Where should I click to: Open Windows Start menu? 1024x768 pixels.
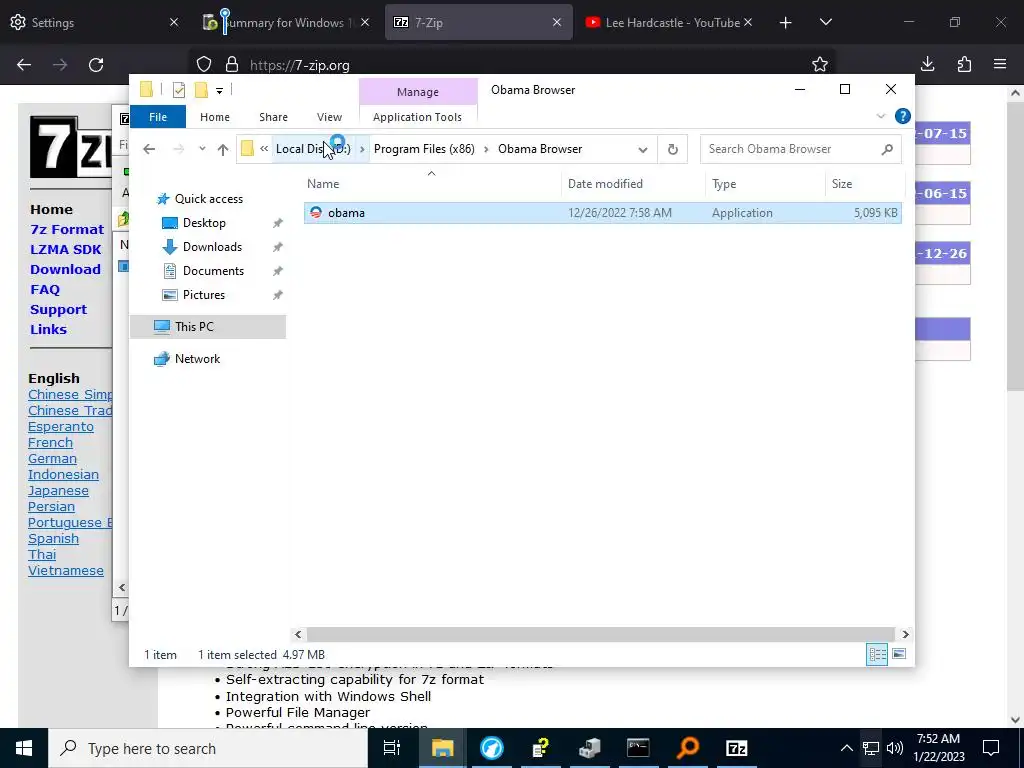coord(24,748)
